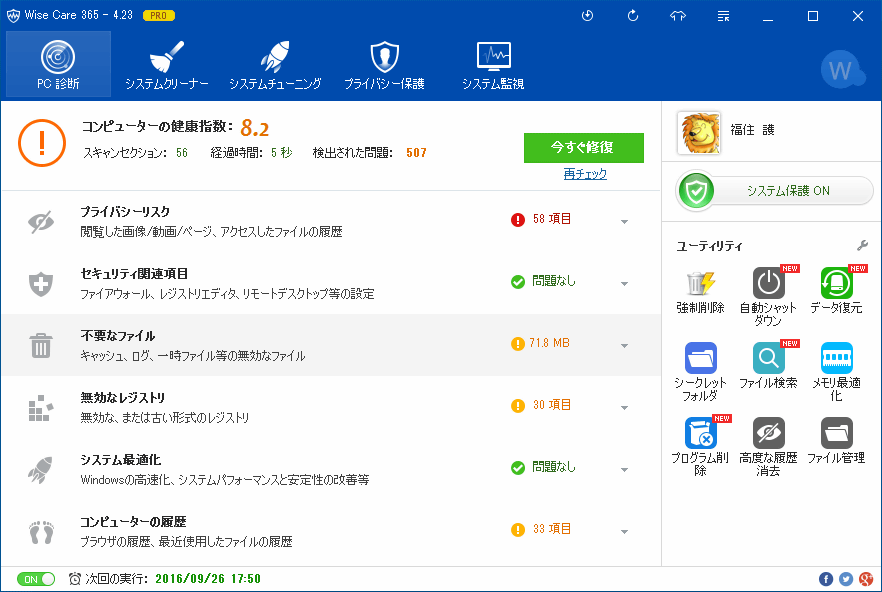Screen dimensions: 882x592
Task: Open the システムチューニング tab
Action: point(275,64)
